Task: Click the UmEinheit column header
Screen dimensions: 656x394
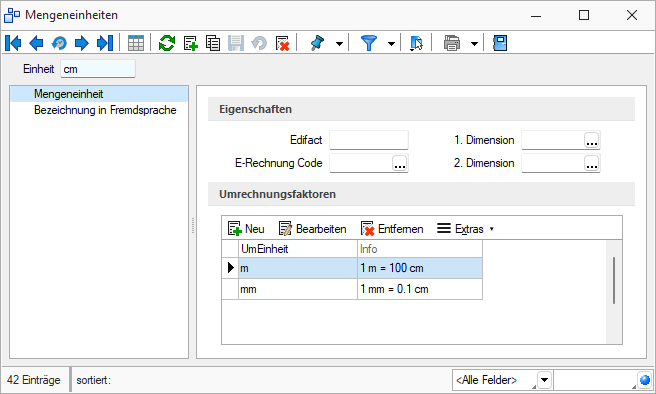Action: click(x=297, y=249)
